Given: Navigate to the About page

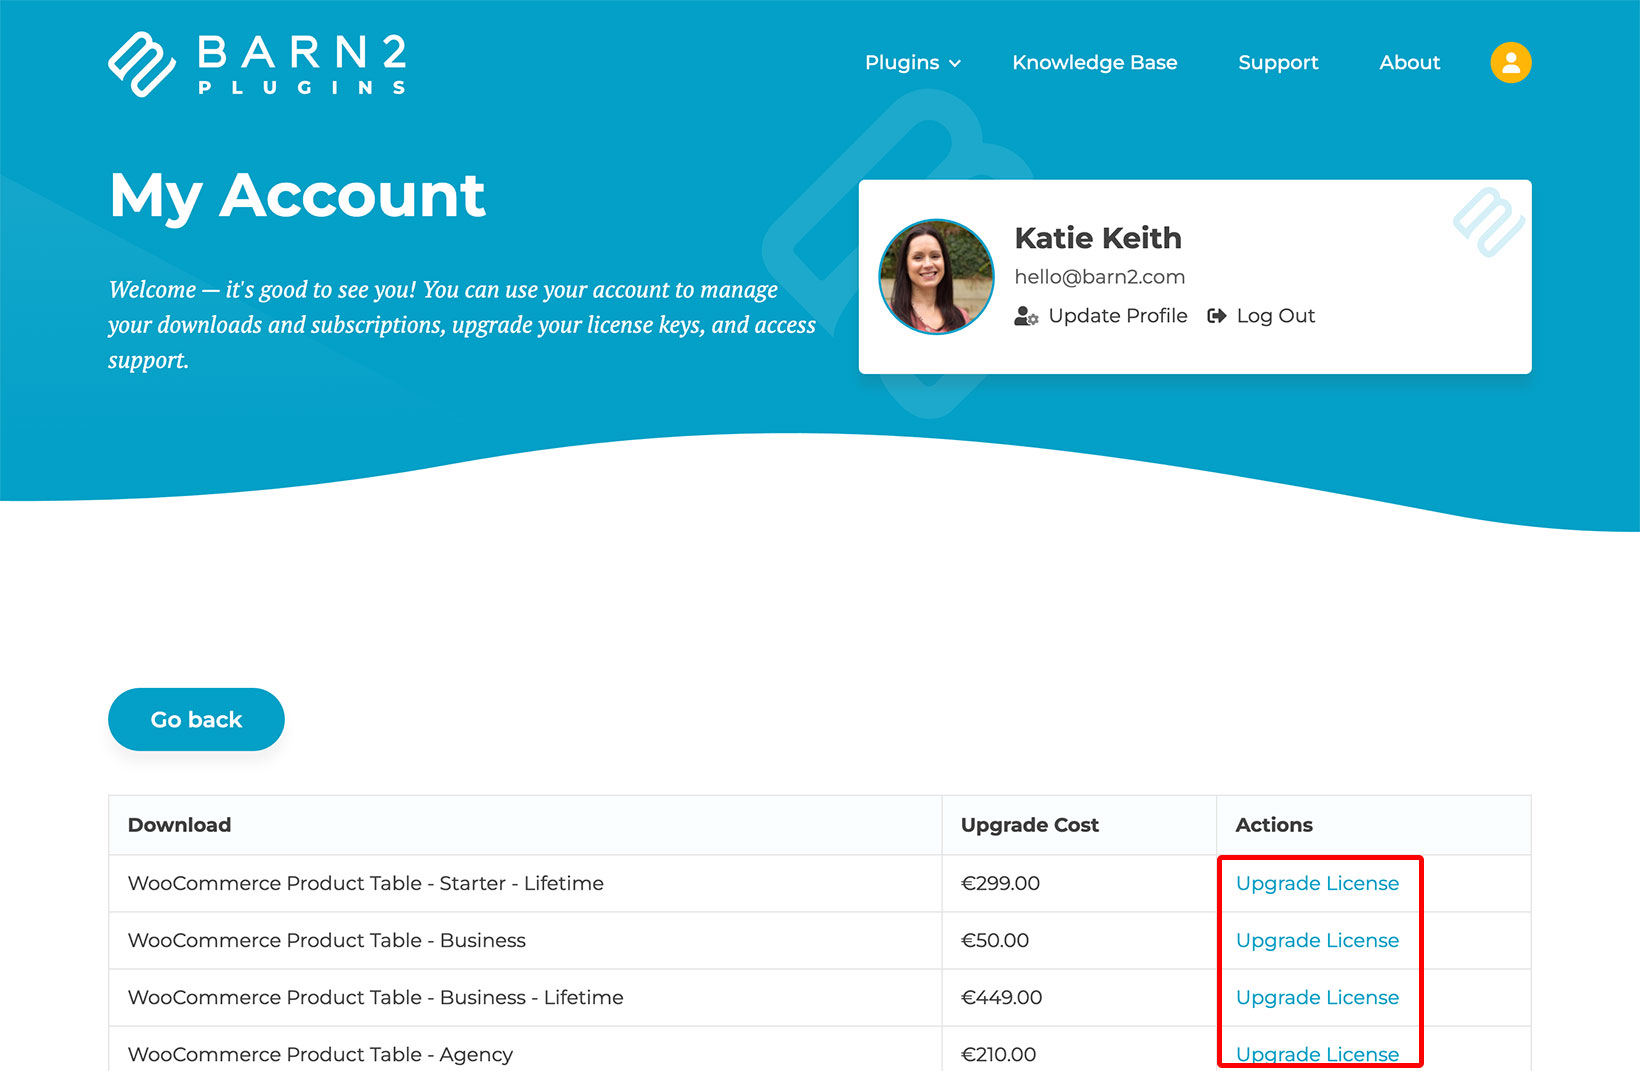Looking at the screenshot, I should [1409, 63].
